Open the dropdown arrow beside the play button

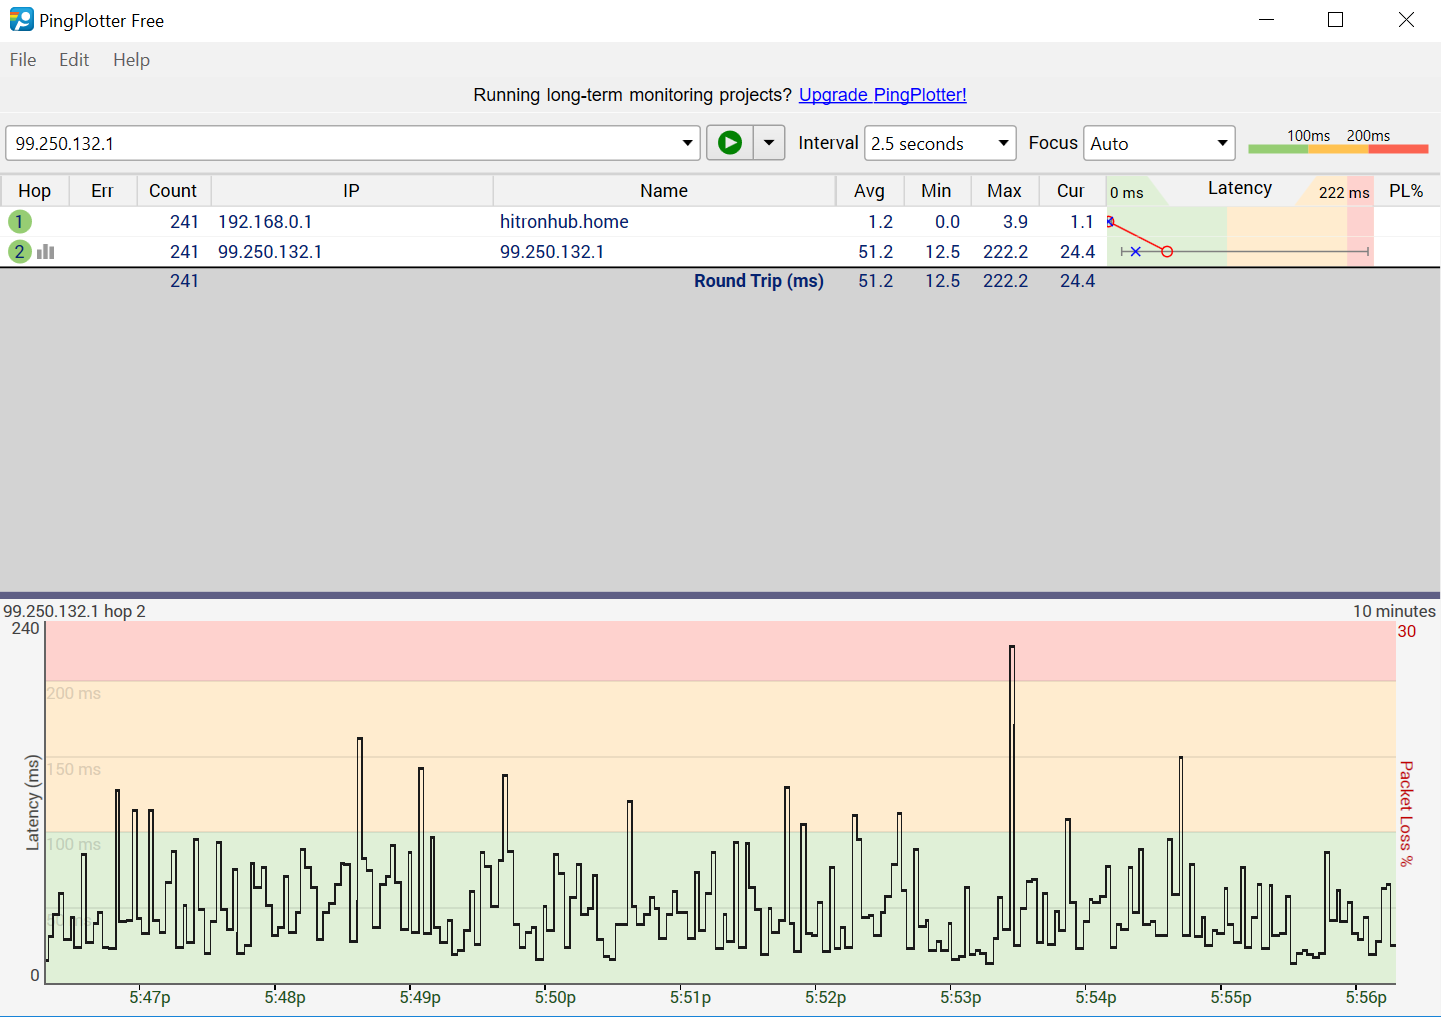tap(769, 143)
